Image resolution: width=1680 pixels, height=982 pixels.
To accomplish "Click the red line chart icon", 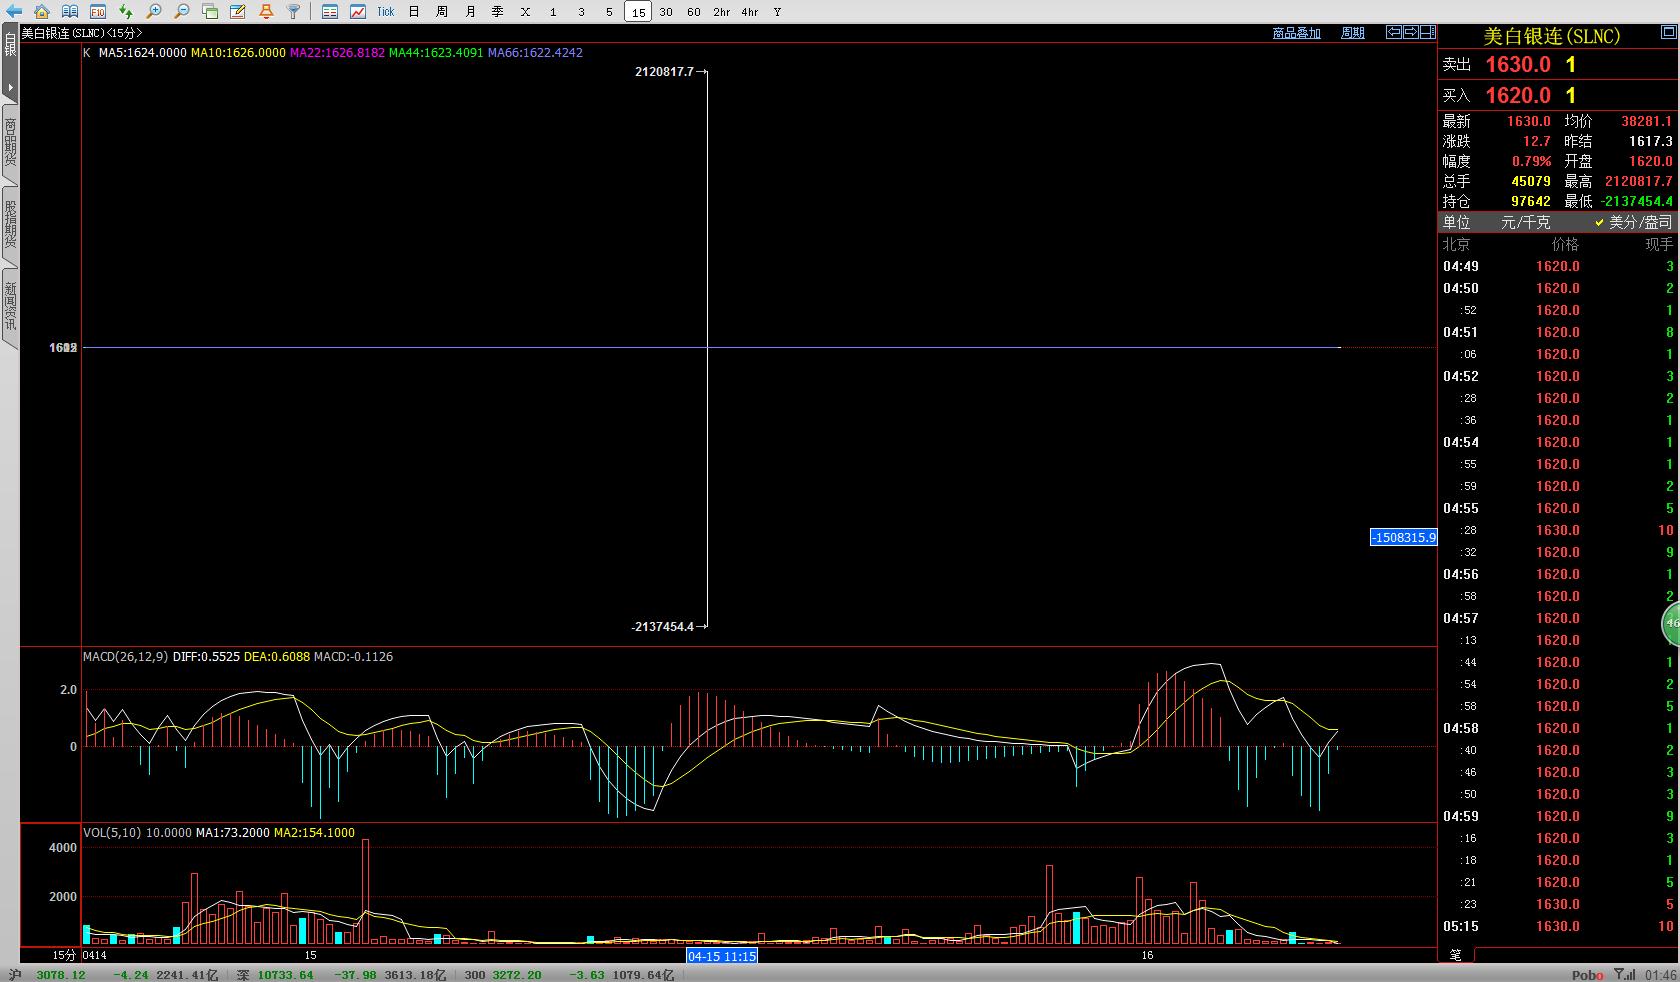I will click(358, 11).
